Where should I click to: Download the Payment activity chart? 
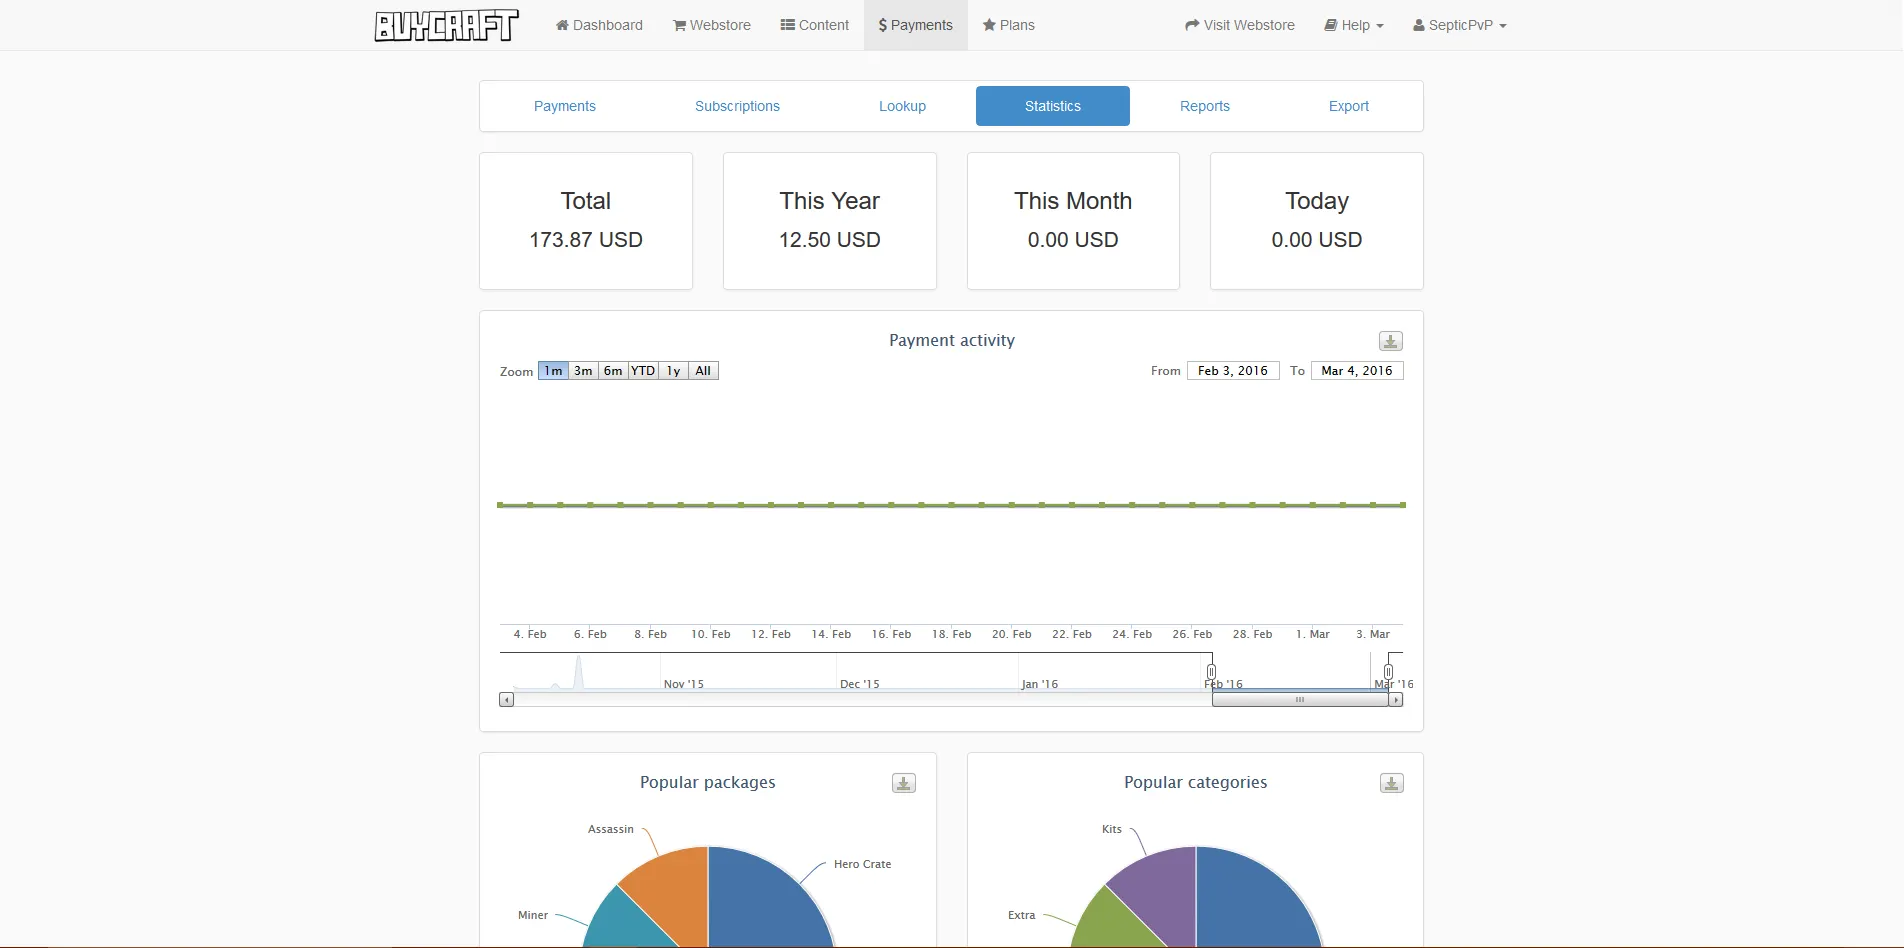[1391, 341]
